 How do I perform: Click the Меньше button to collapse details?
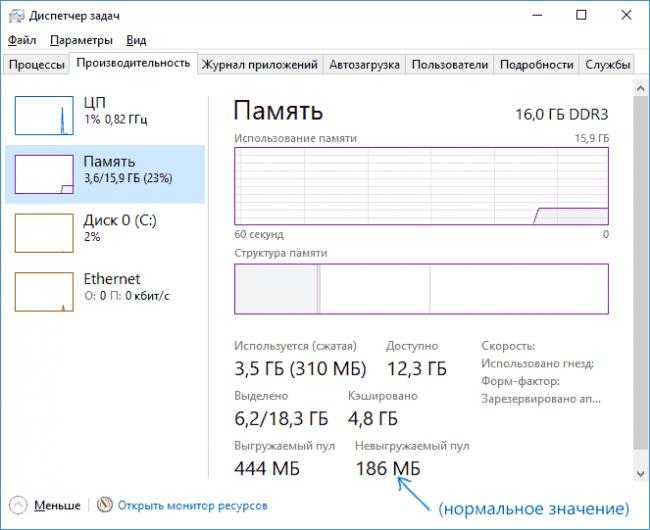pos(57,505)
